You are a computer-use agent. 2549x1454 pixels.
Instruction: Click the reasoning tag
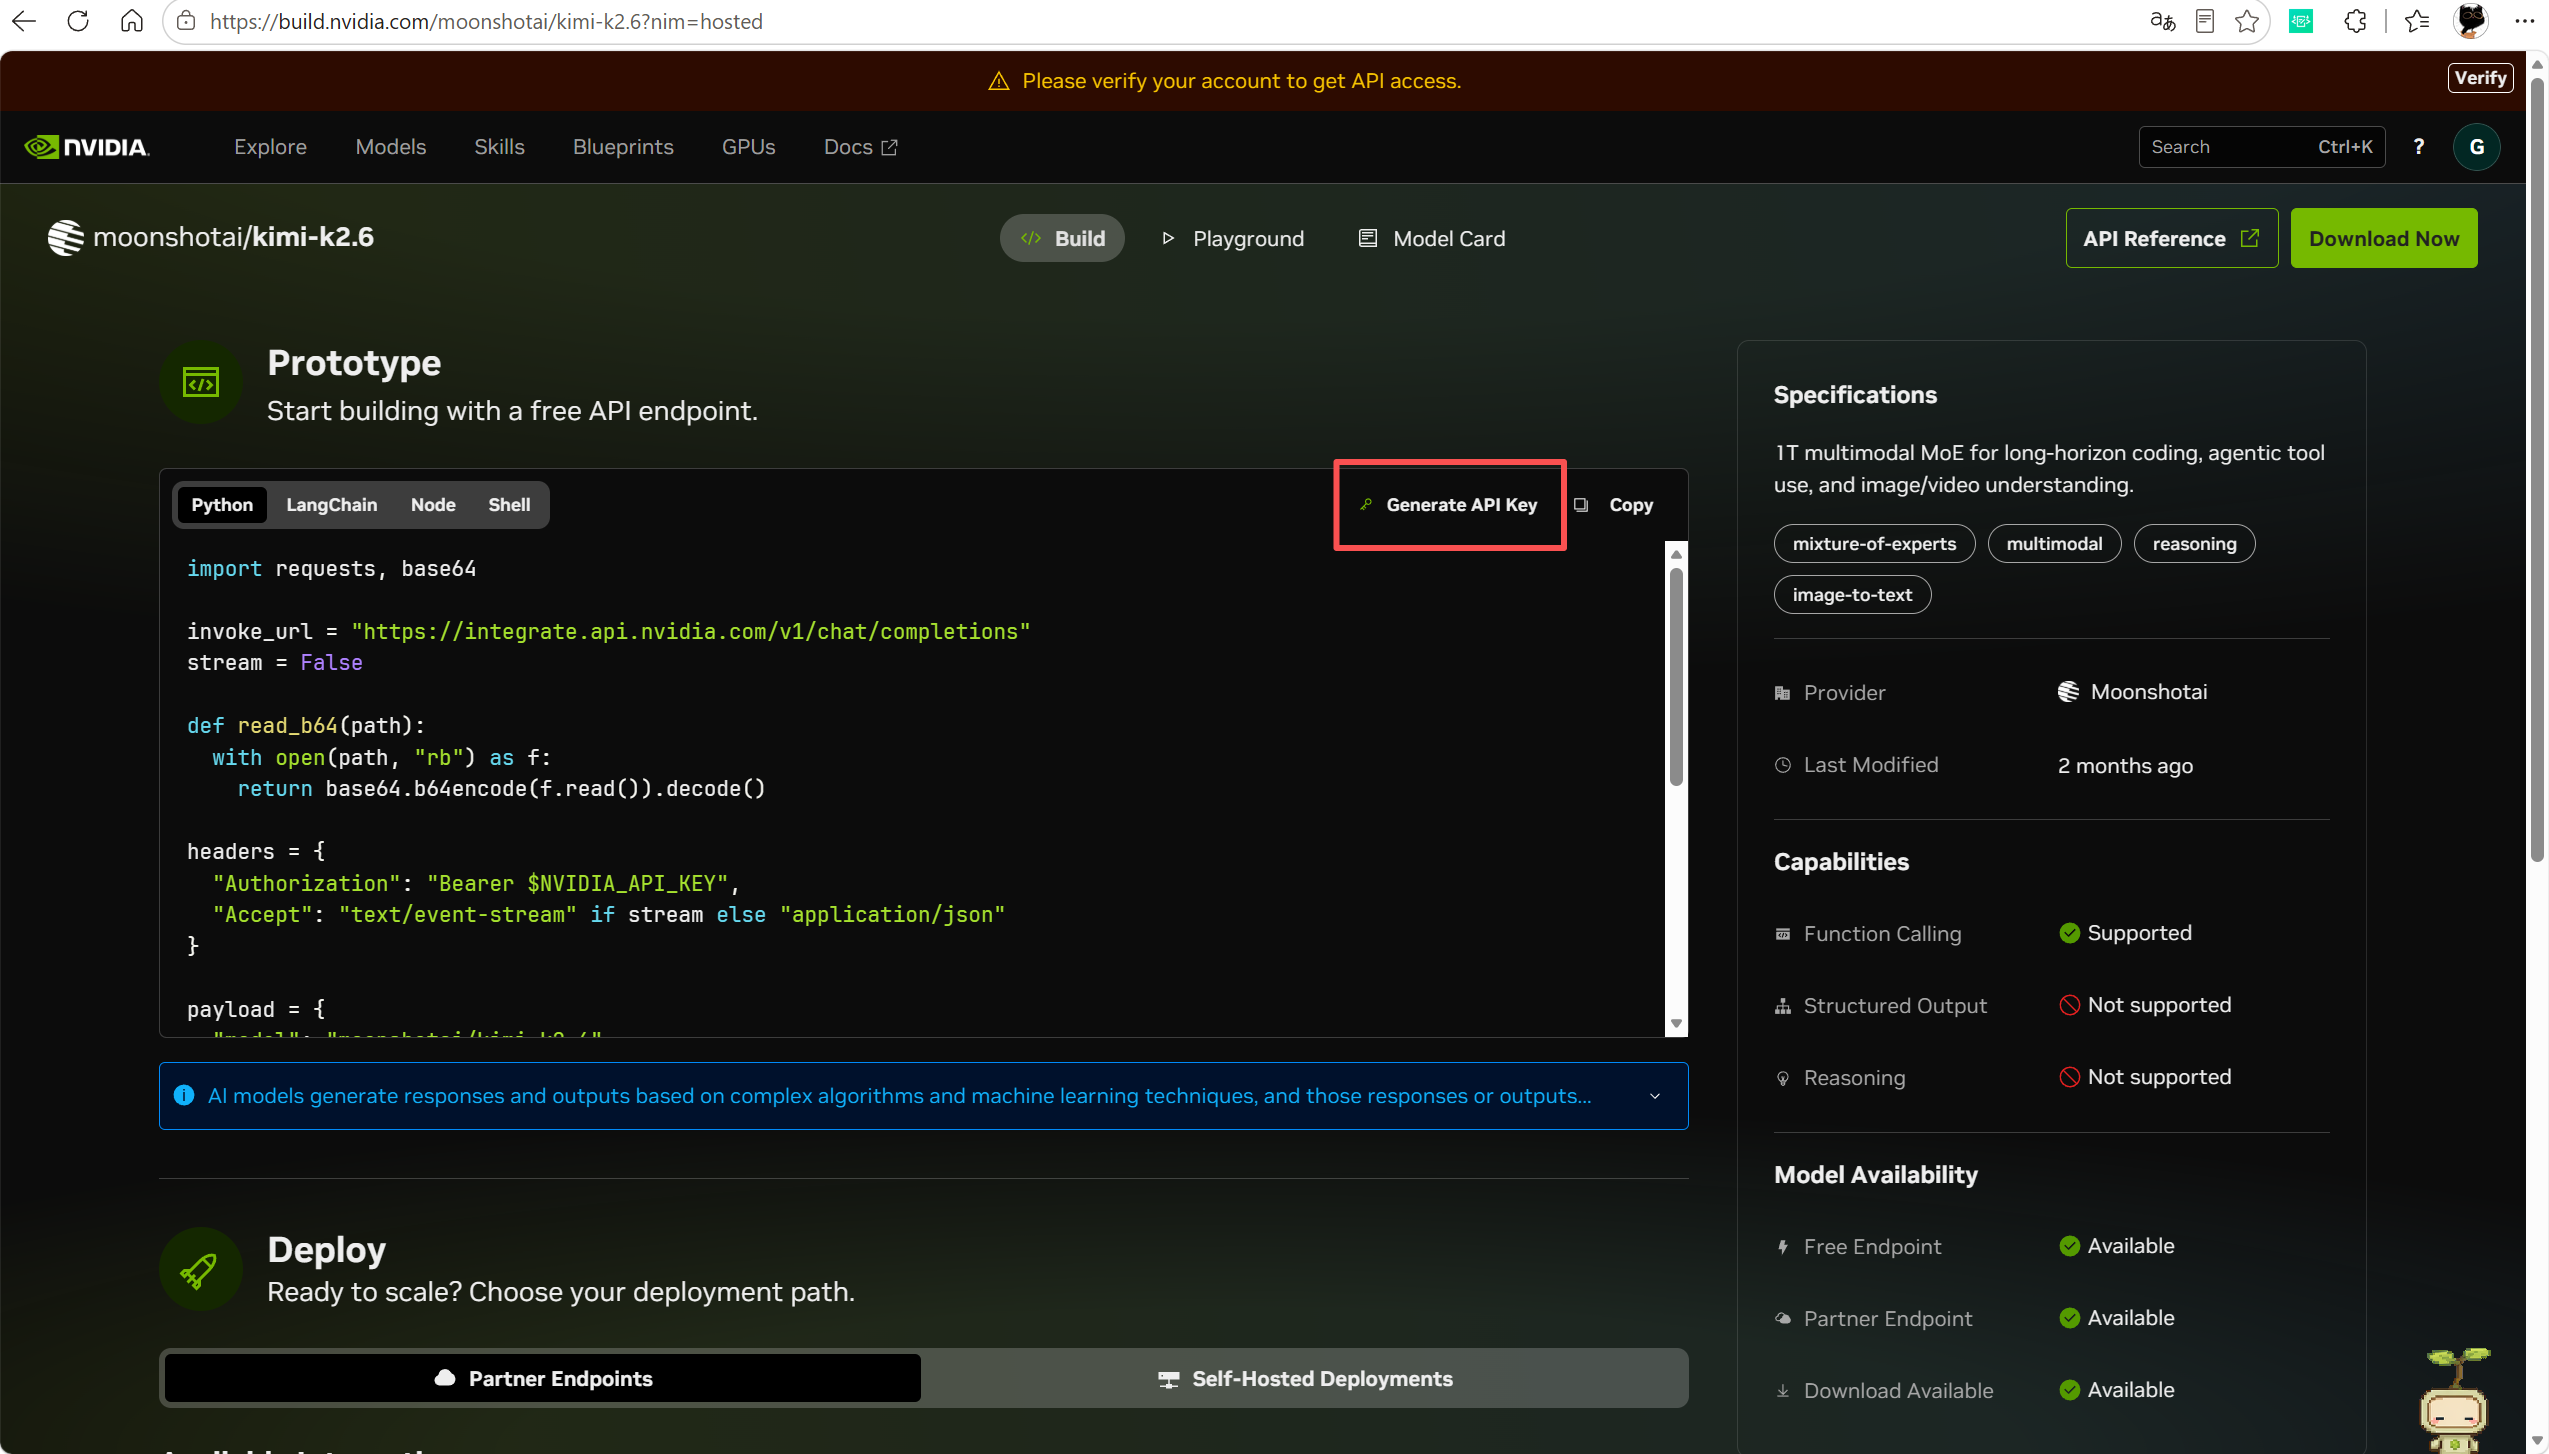click(2194, 544)
